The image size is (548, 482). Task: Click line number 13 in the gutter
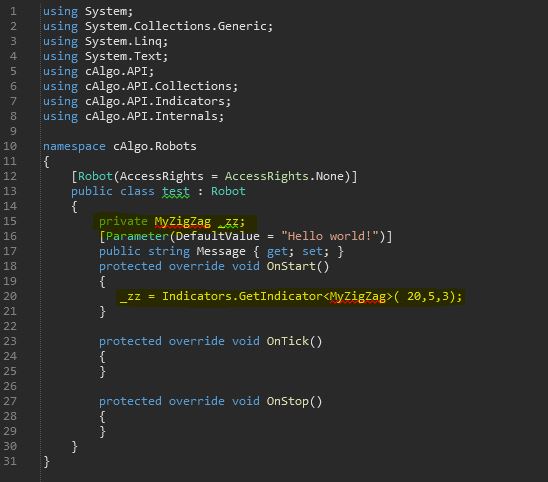(10, 191)
